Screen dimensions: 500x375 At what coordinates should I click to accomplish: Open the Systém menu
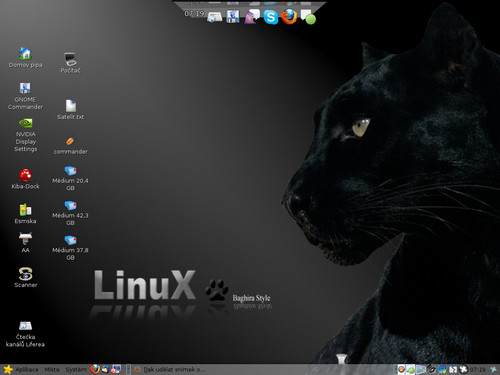tap(76, 369)
